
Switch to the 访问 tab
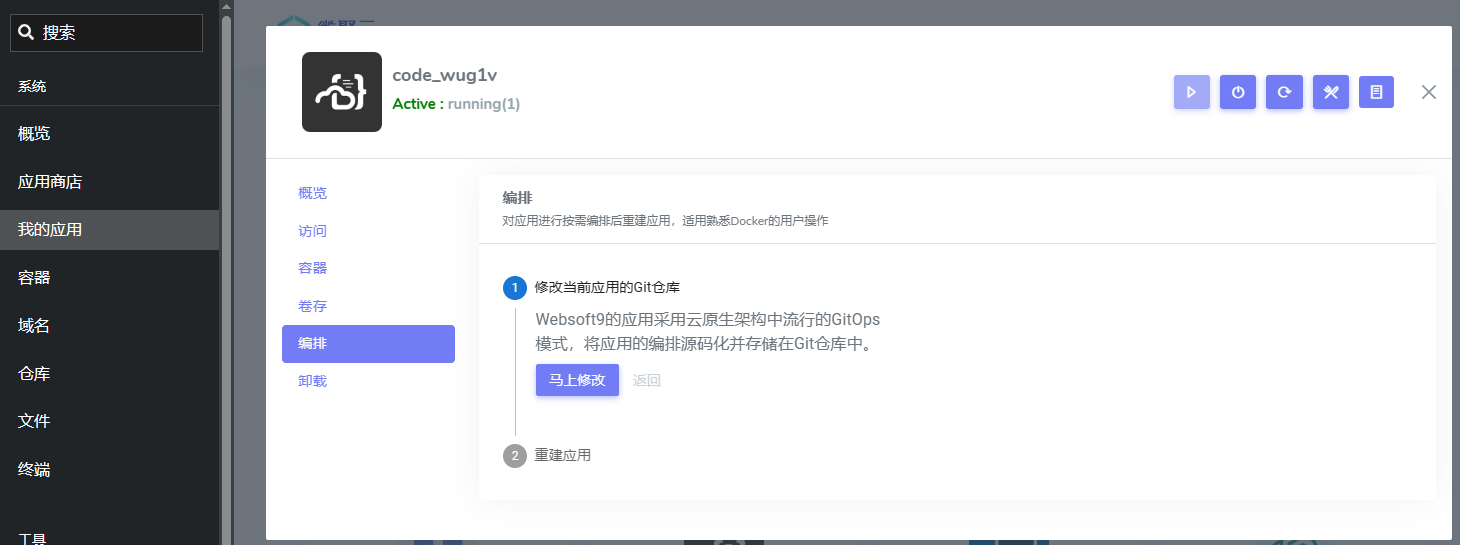click(313, 231)
